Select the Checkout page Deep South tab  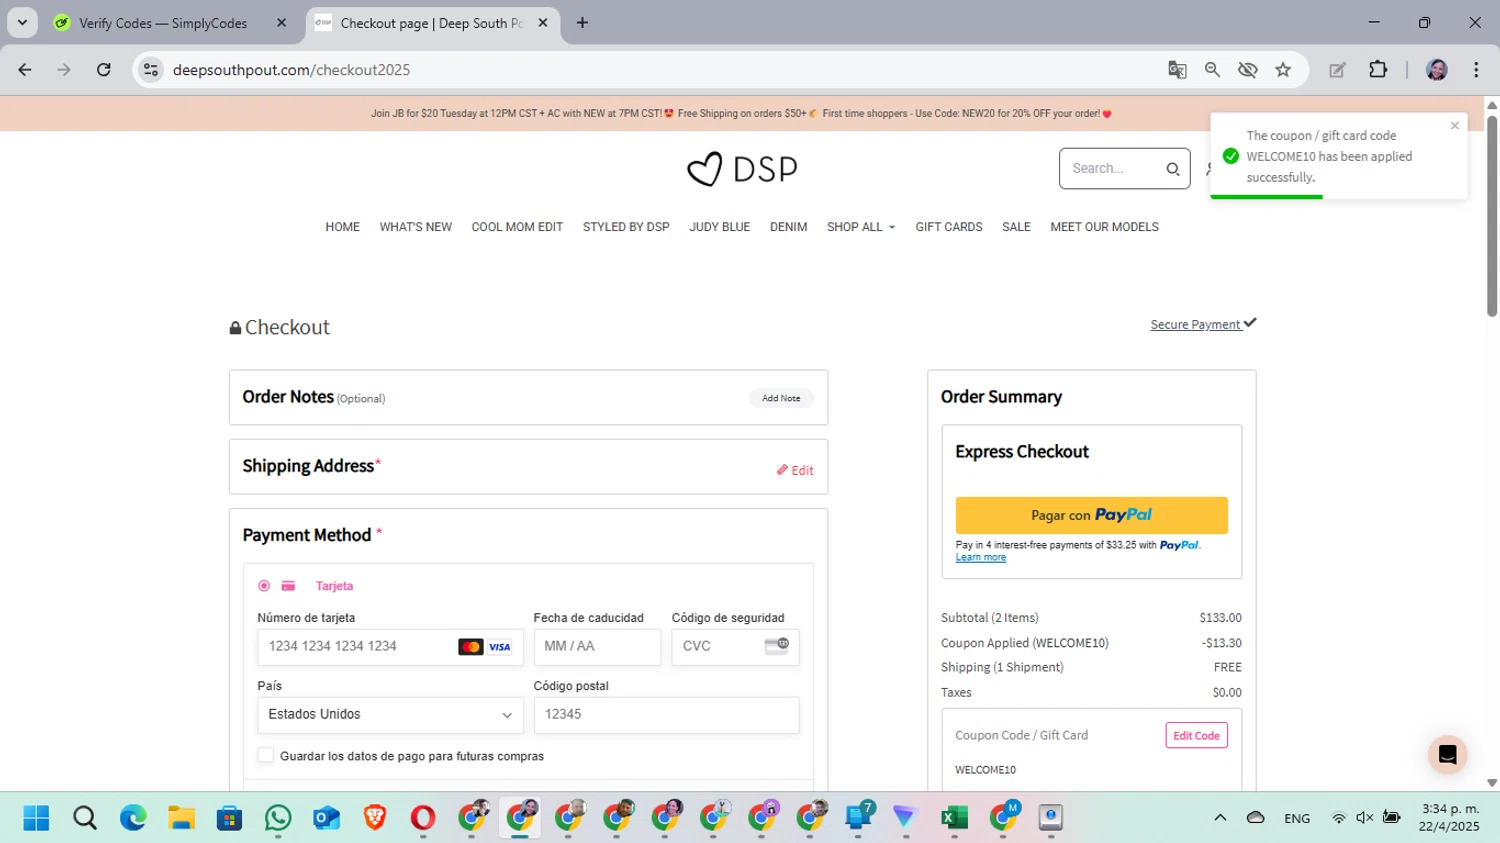pyautogui.click(x=431, y=23)
